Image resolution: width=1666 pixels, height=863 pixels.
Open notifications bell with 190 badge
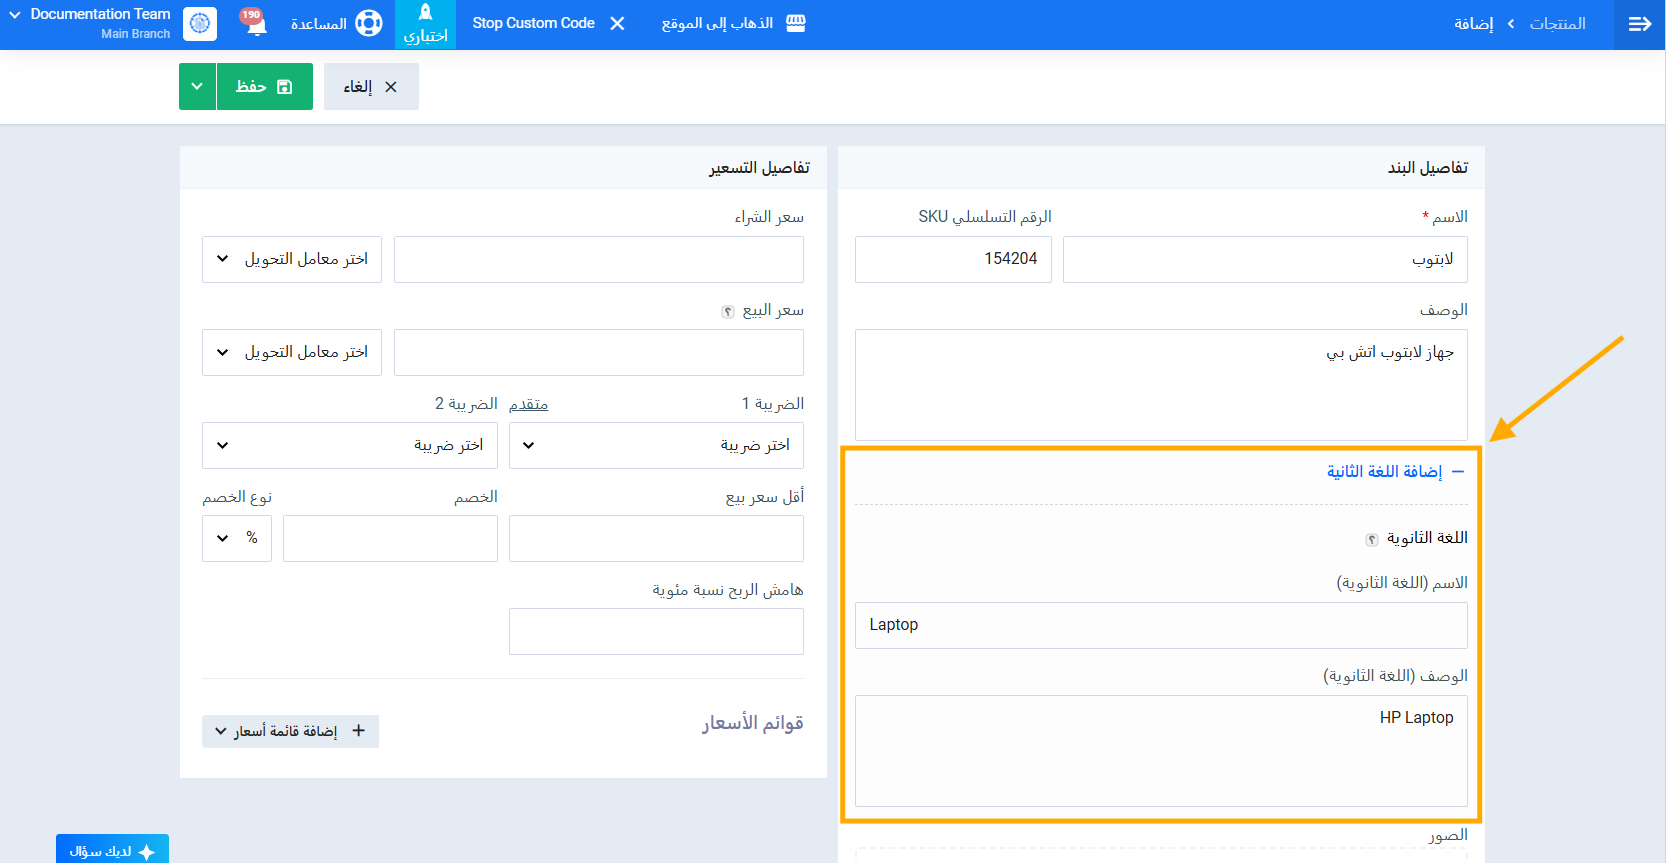click(x=254, y=22)
